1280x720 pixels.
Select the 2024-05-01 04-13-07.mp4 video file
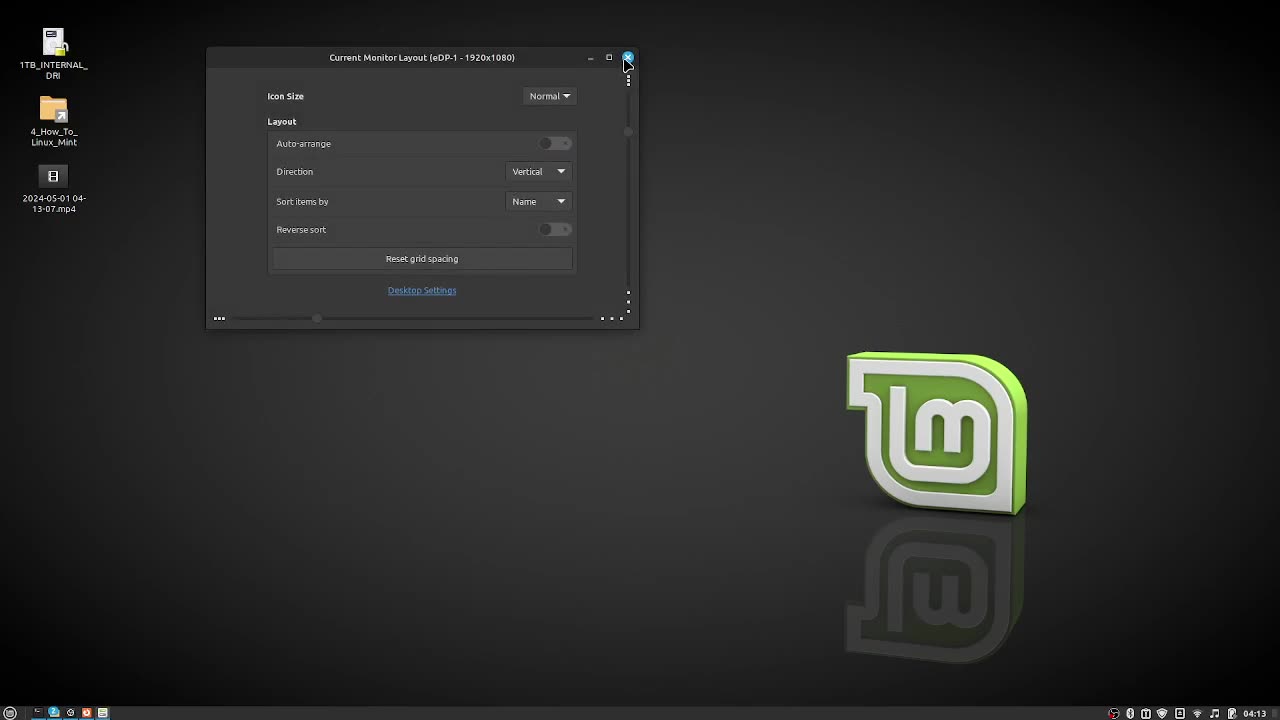(x=54, y=189)
